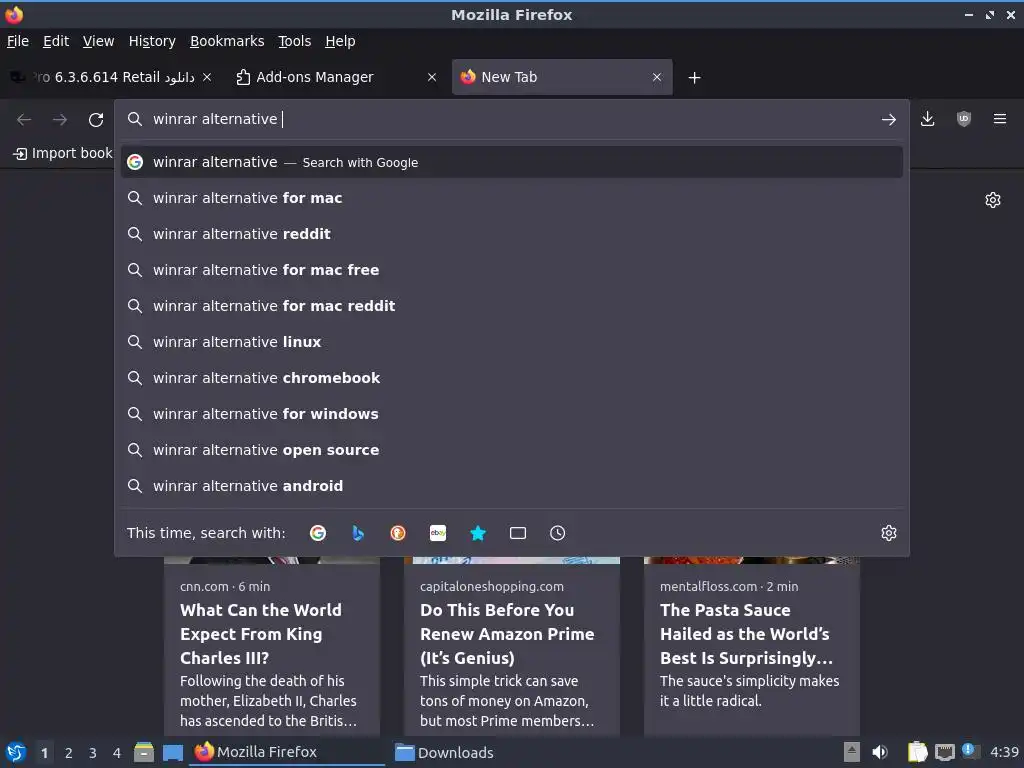Image resolution: width=1024 pixels, height=768 pixels.
Task: Pick suggestion winrar alternative open source
Action: [511, 450]
